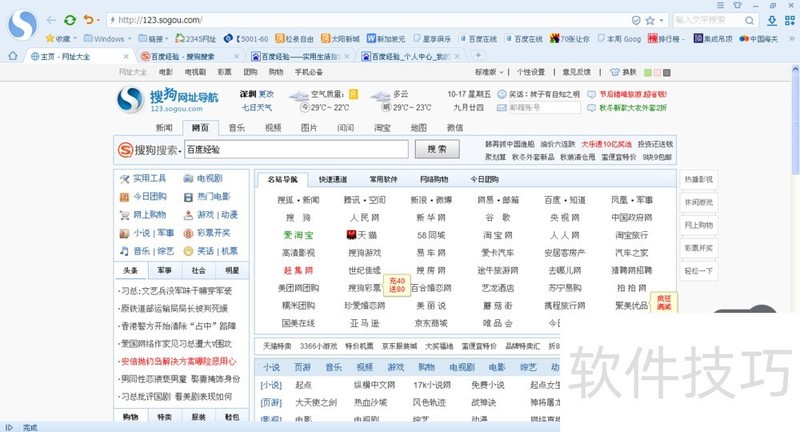The image size is (800, 432).
Task: Open the new tab plus button
Action: (x=478, y=56)
